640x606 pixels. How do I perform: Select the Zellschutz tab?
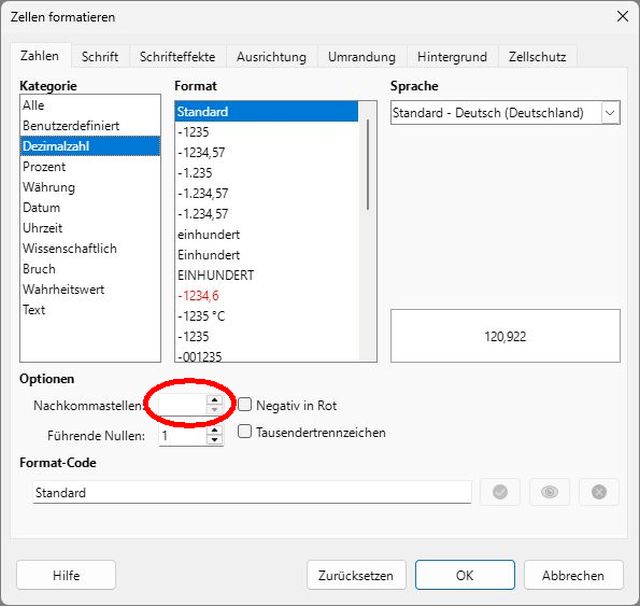coord(537,57)
